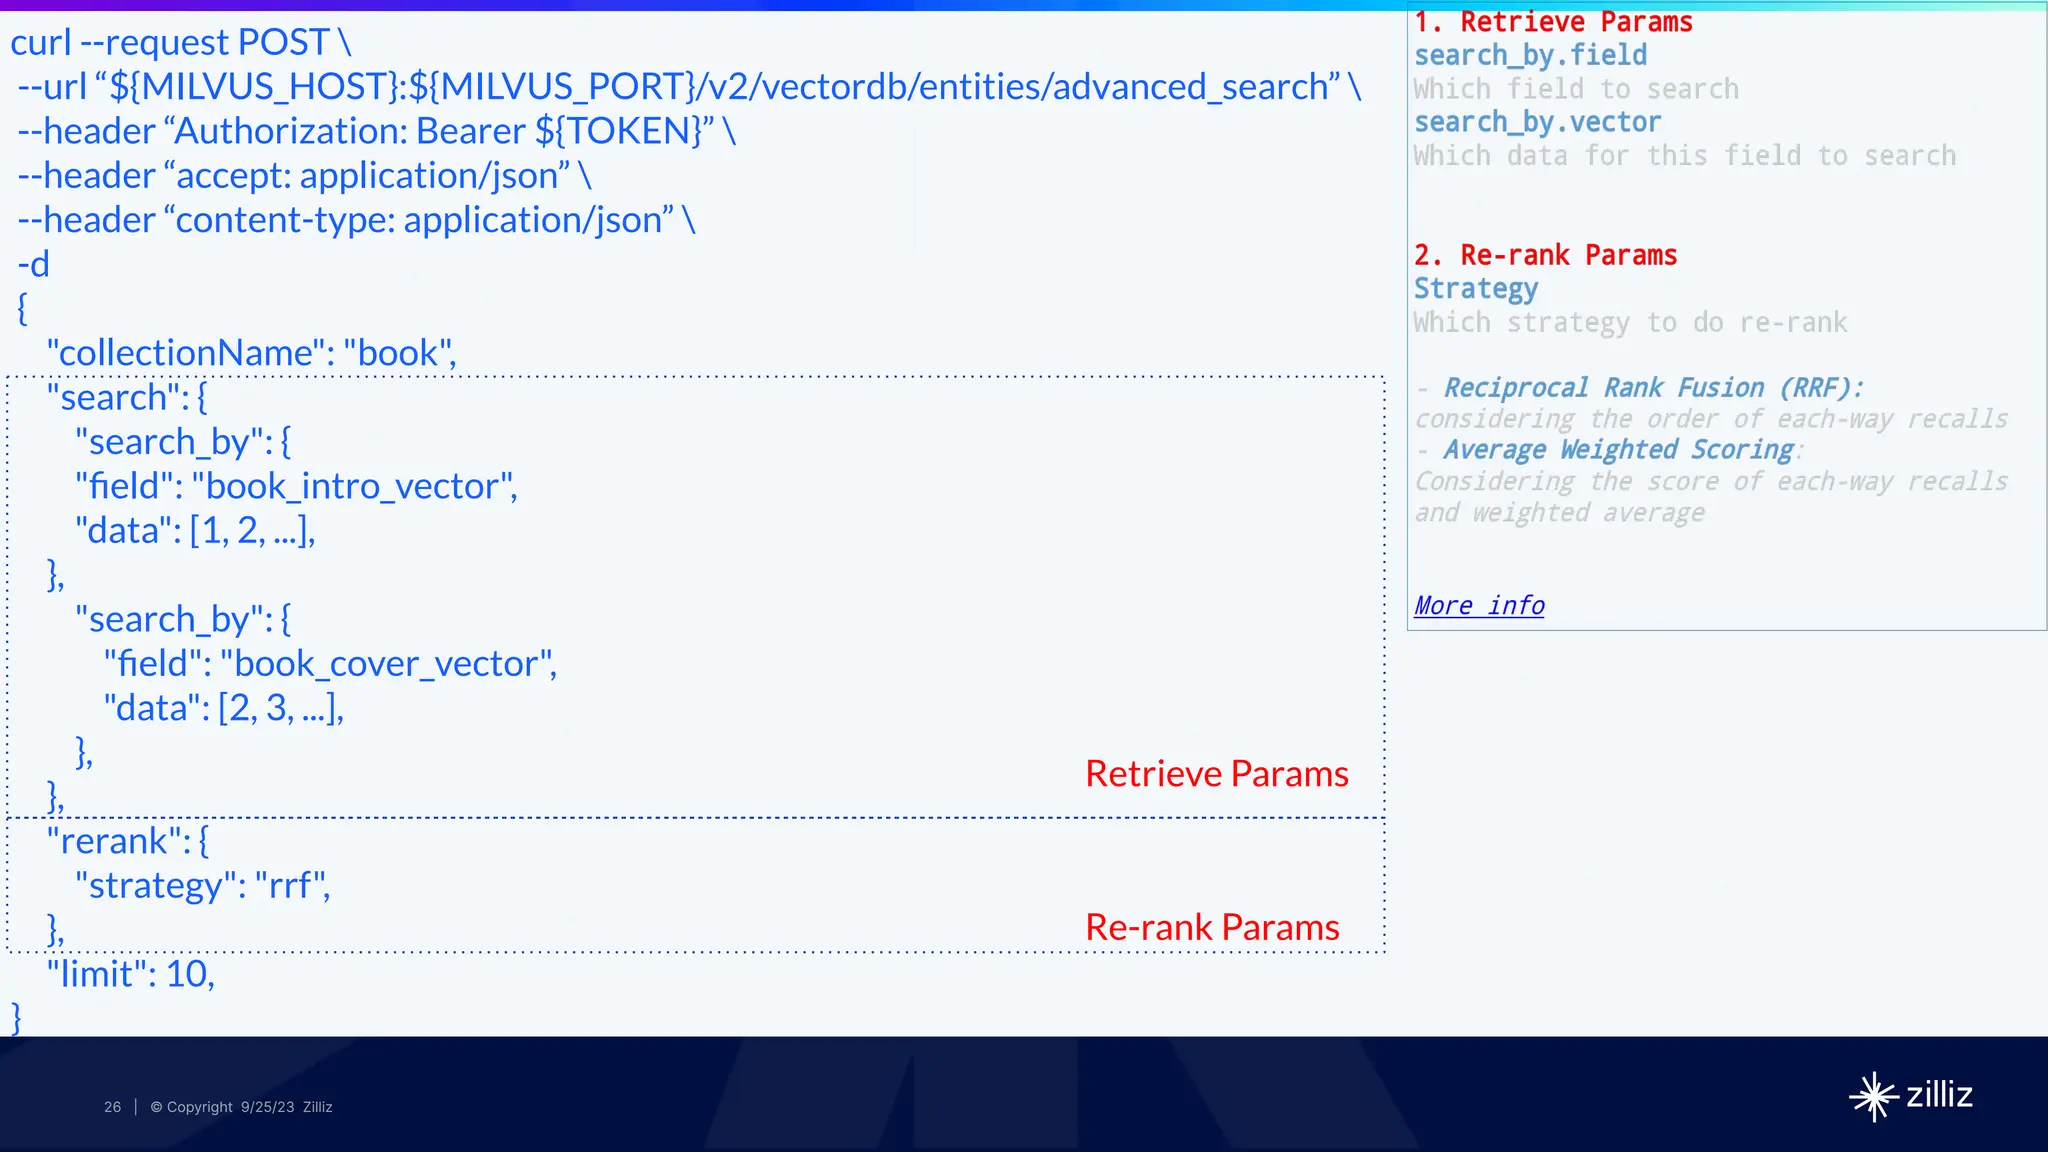Select the --url advanced_search line
Viewport: 2048px width, 1152px height.
click(689, 87)
